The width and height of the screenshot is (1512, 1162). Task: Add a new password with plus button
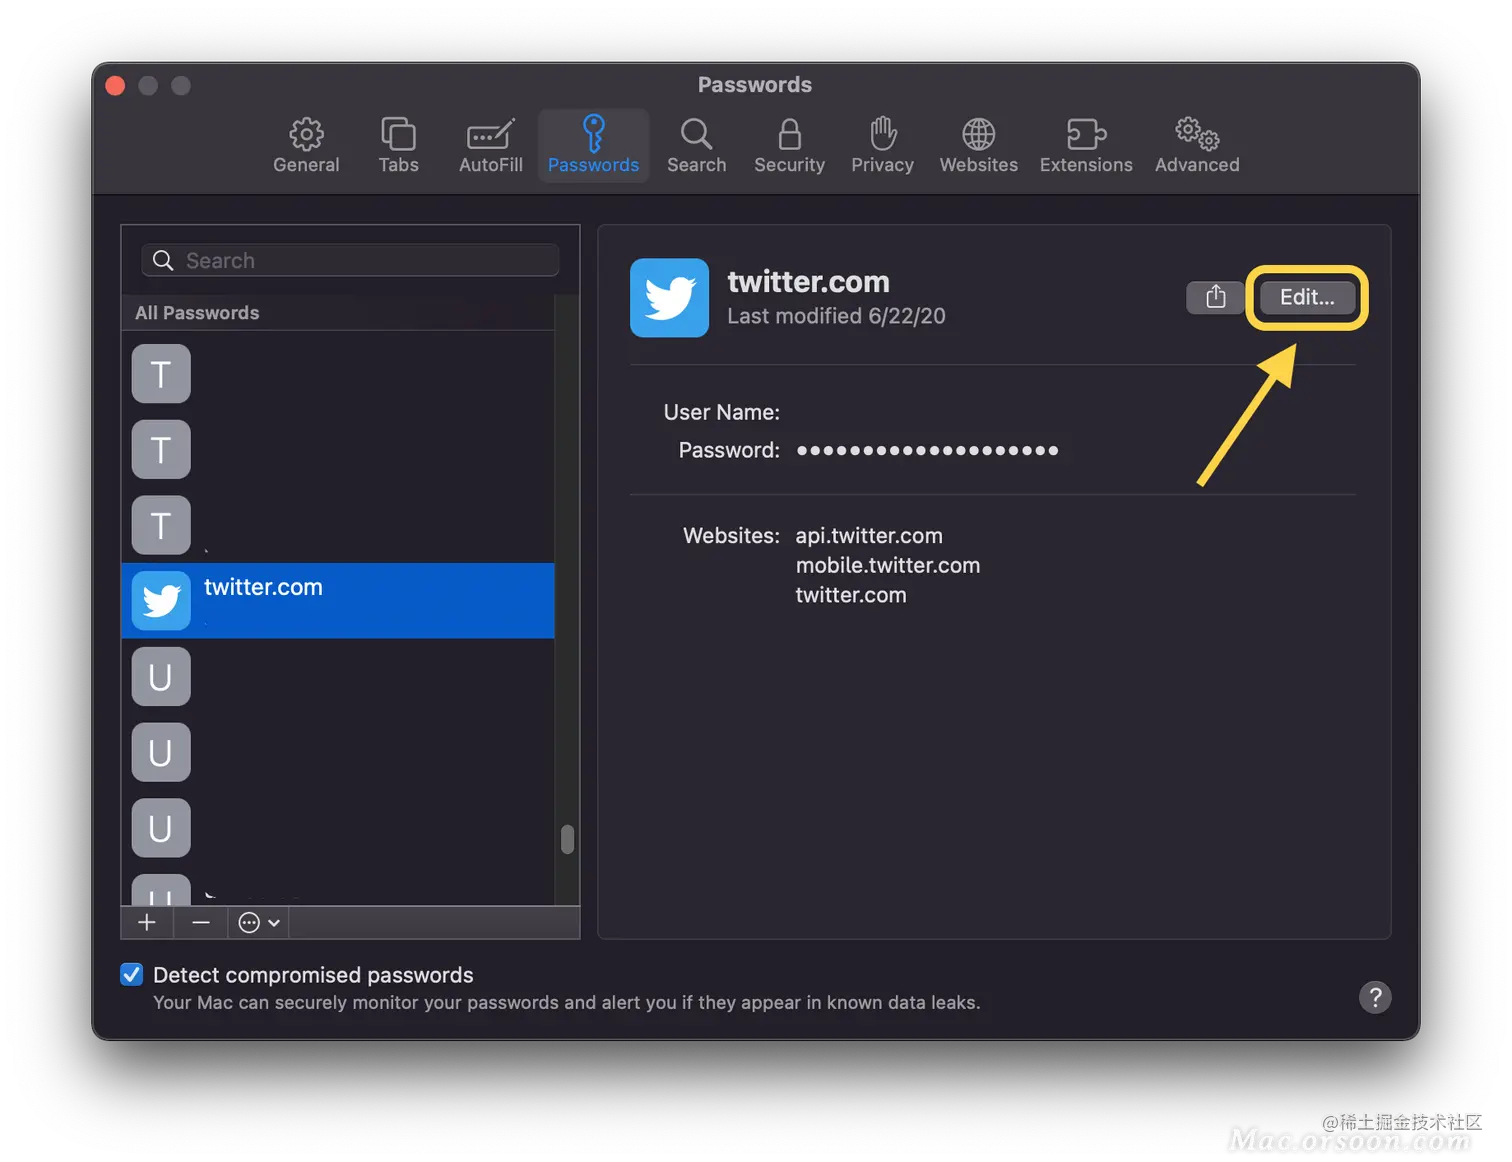pyautogui.click(x=147, y=922)
